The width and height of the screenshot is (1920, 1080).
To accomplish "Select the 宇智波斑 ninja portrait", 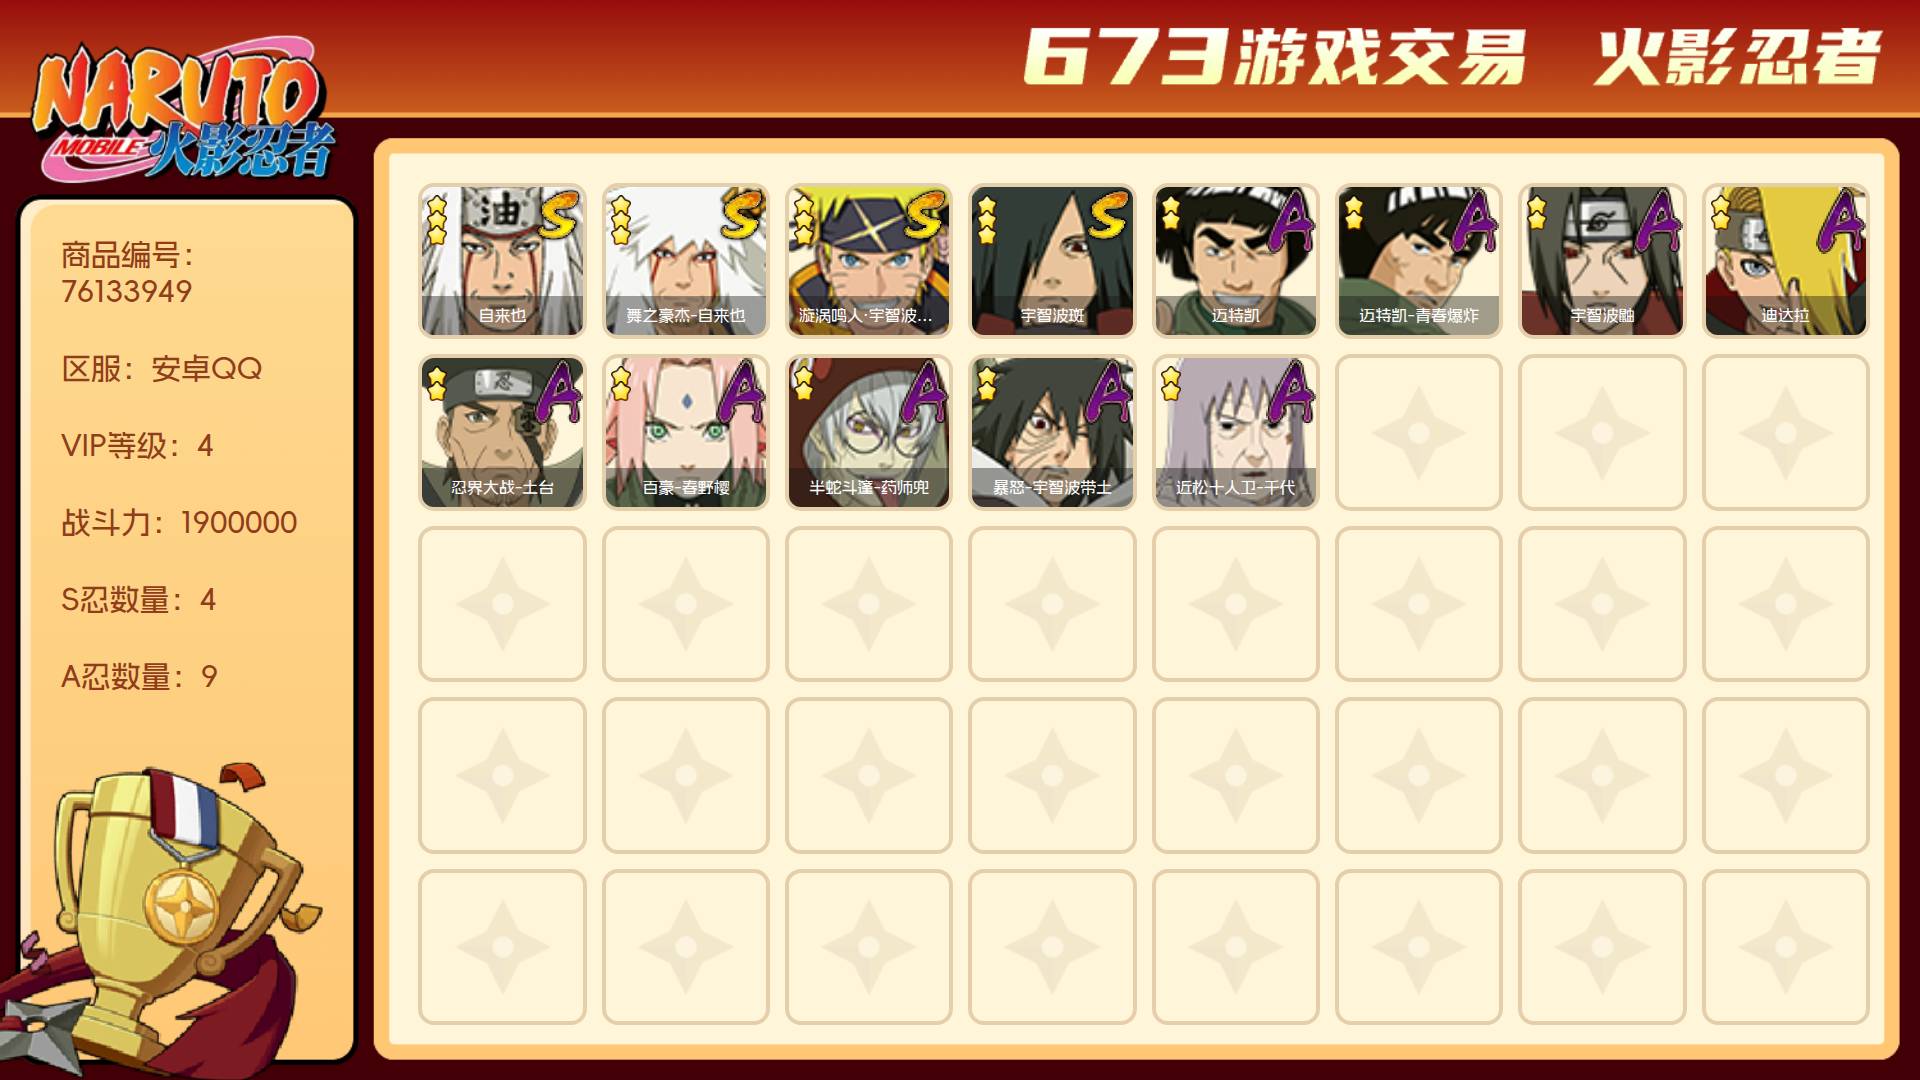I will pos(1052,260).
